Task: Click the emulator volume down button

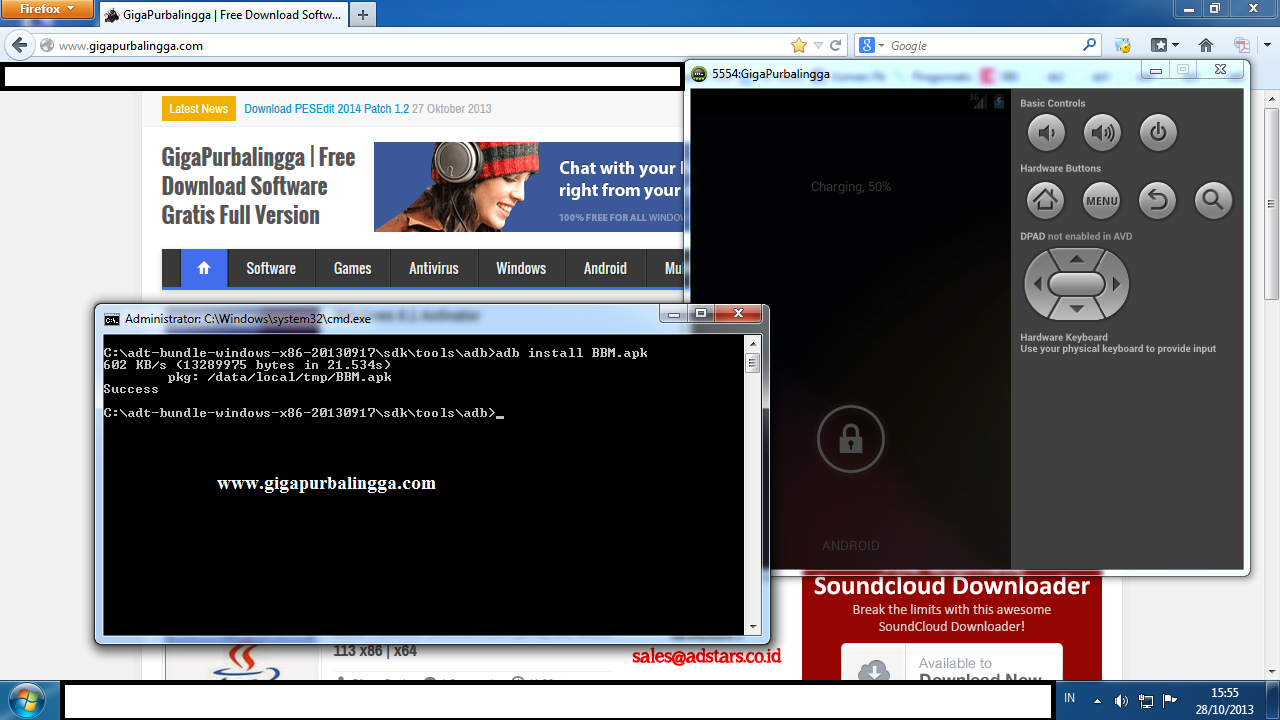Action: pyautogui.click(x=1046, y=132)
